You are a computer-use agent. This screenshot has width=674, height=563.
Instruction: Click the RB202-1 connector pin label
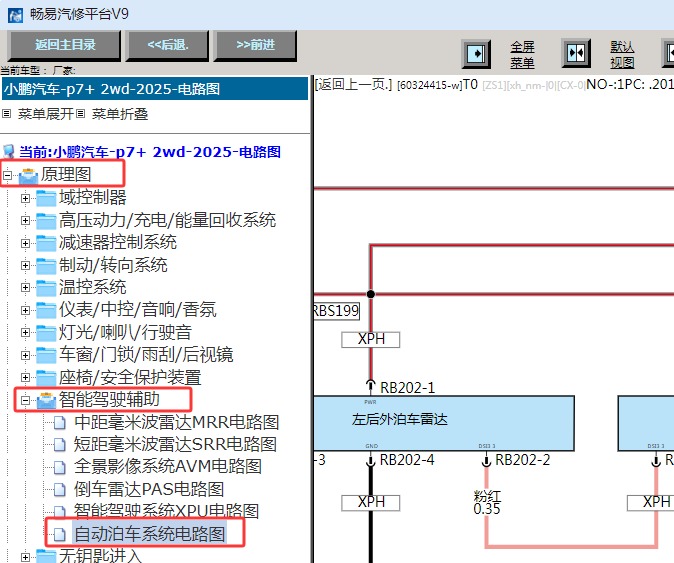(407, 388)
